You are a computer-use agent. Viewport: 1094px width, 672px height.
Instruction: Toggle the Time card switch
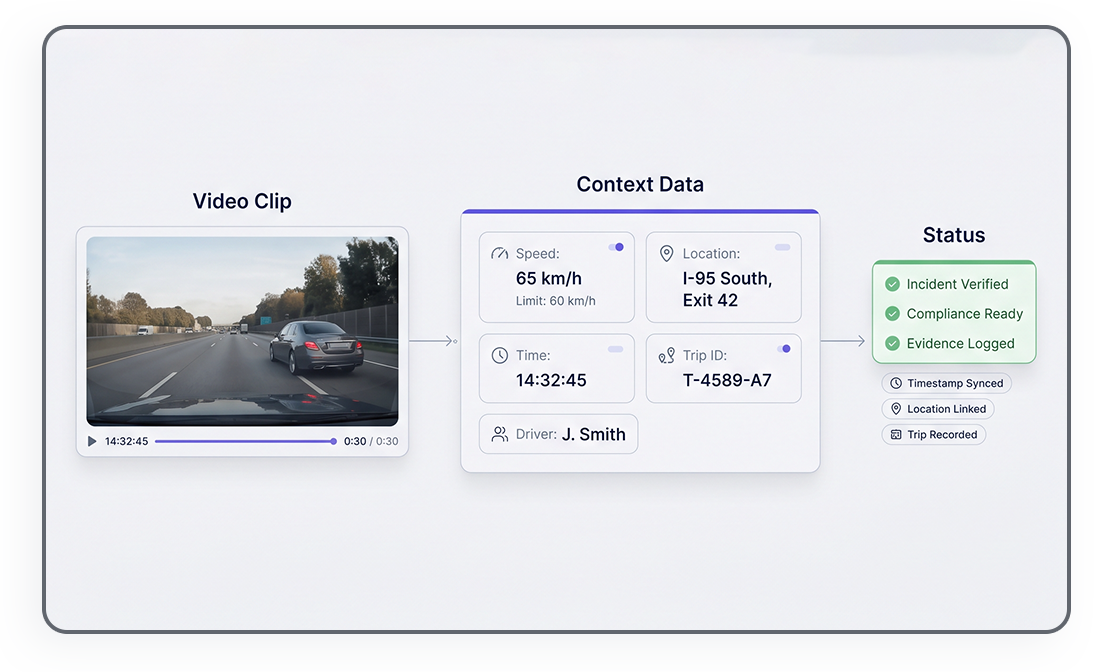tap(615, 349)
